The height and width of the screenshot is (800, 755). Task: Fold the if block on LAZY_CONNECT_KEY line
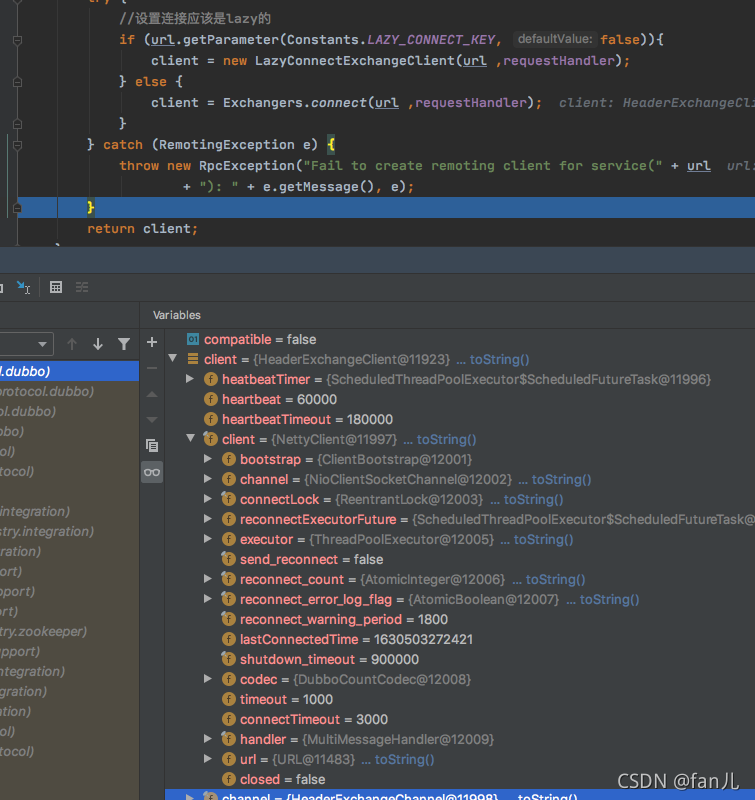(17, 40)
